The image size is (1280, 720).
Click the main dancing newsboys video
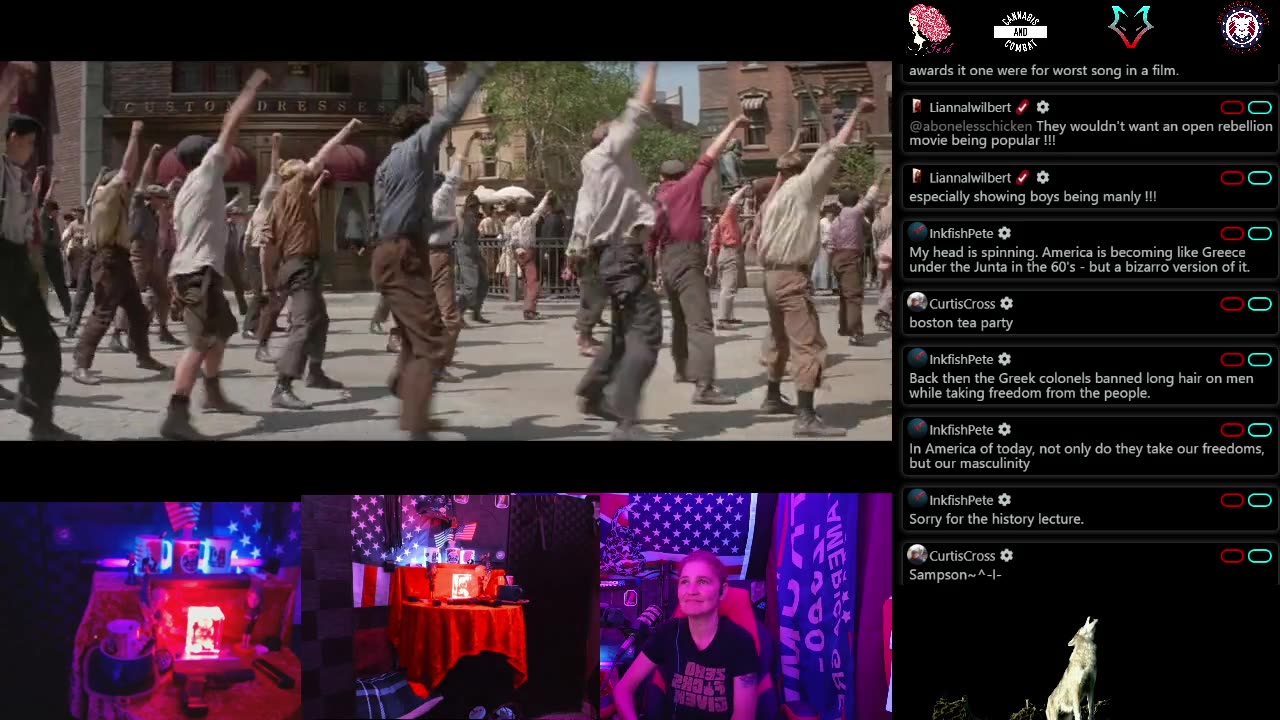pos(445,251)
